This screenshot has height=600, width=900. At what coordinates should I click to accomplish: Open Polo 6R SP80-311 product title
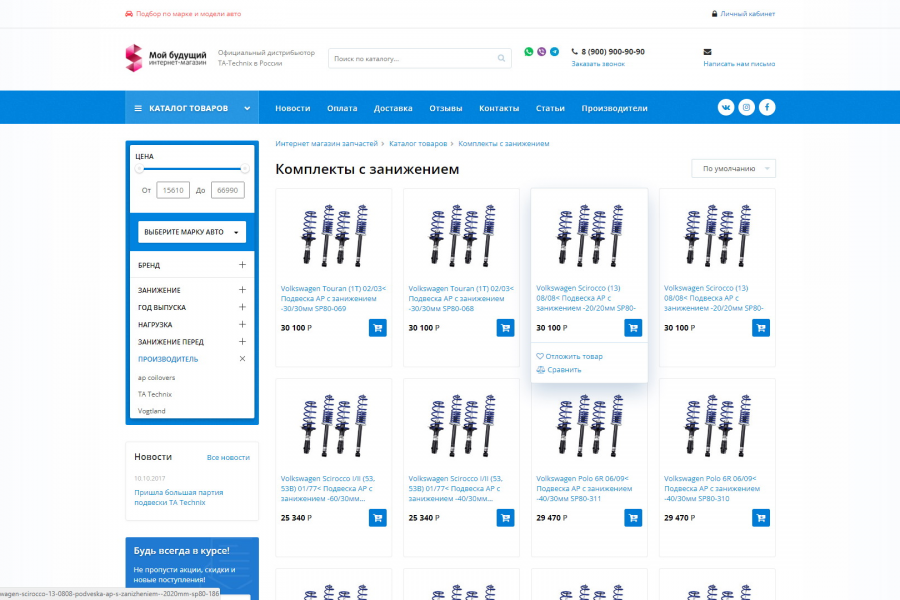point(584,489)
